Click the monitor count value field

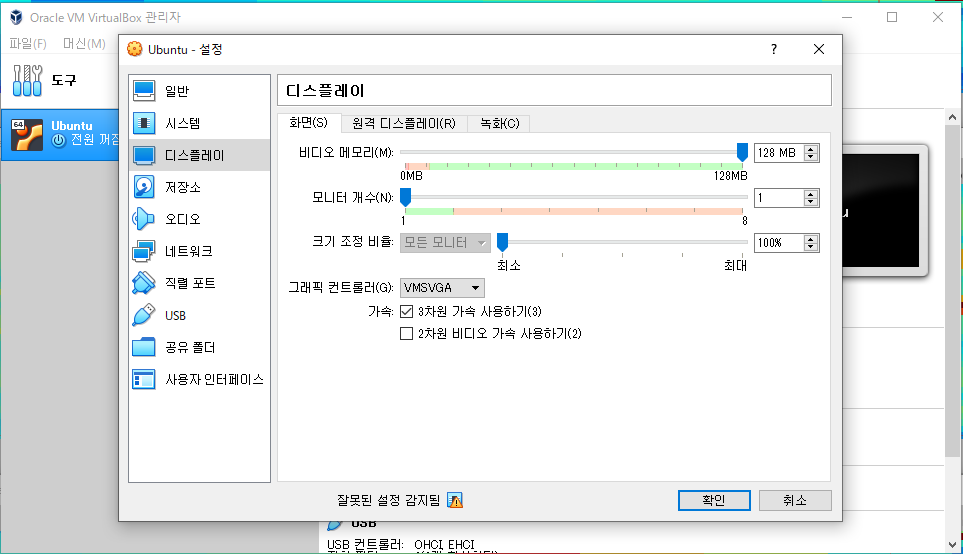(779, 198)
